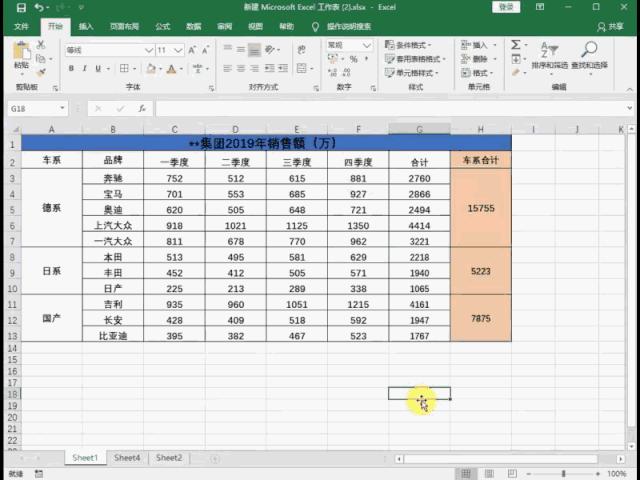Click Find and Select magnifier button
The image size is (640, 480).
click(x=589, y=56)
